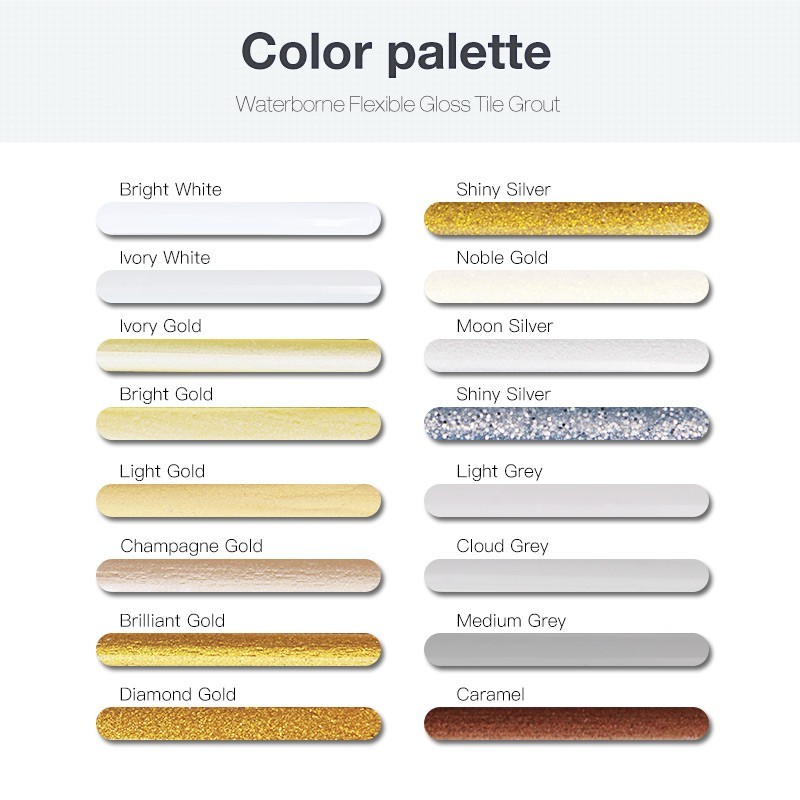Click the Champagne Gold swatch bar
The height and width of the screenshot is (800, 800).
tap(239, 575)
